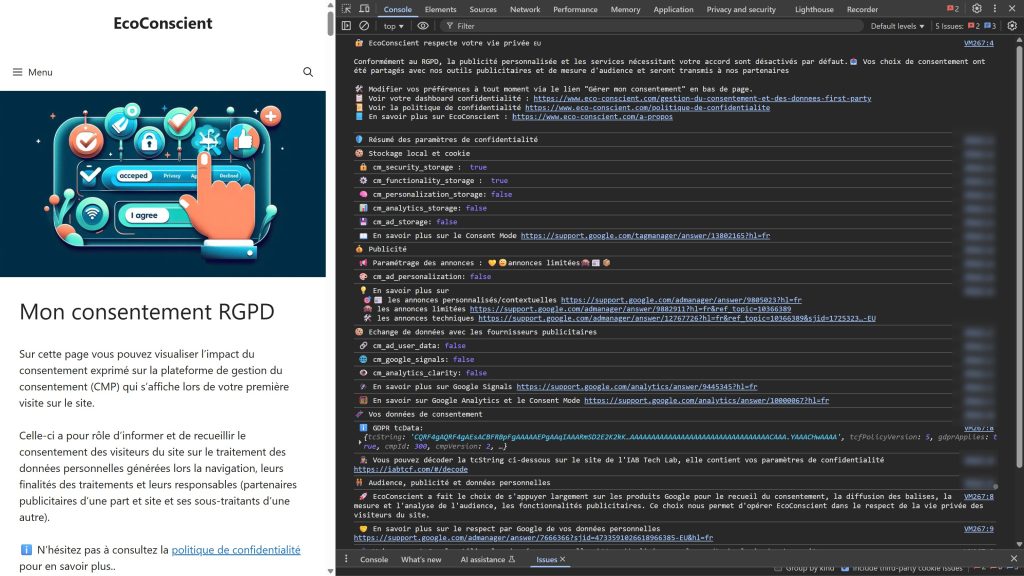The height and width of the screenshot is (576, 1024).
Task: Click the EcoConscient site title
Action: click(x=163, y=23)
